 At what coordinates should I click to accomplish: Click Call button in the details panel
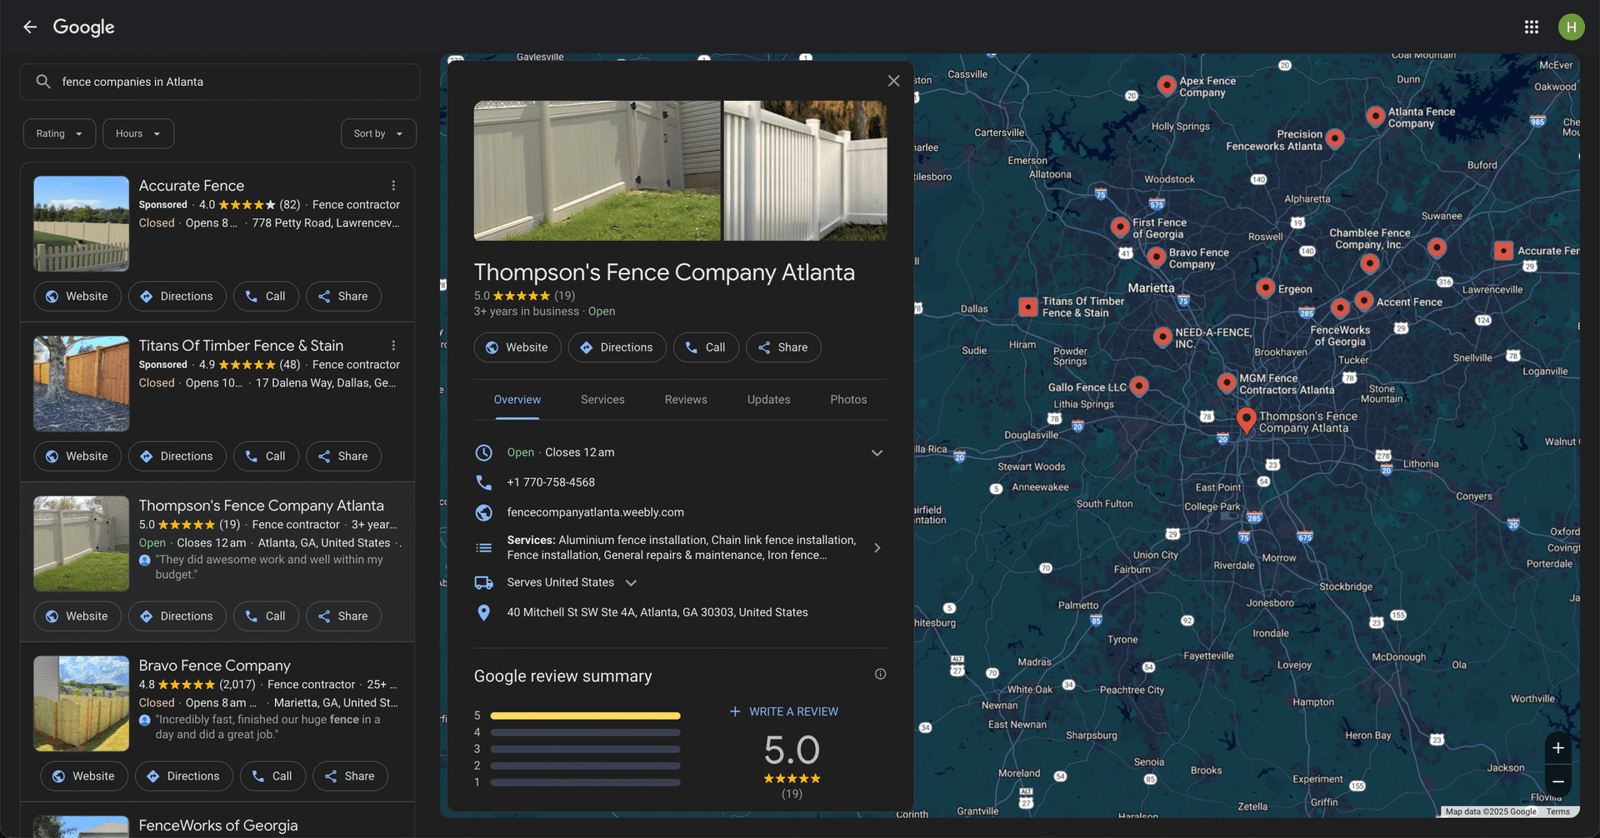706,347
